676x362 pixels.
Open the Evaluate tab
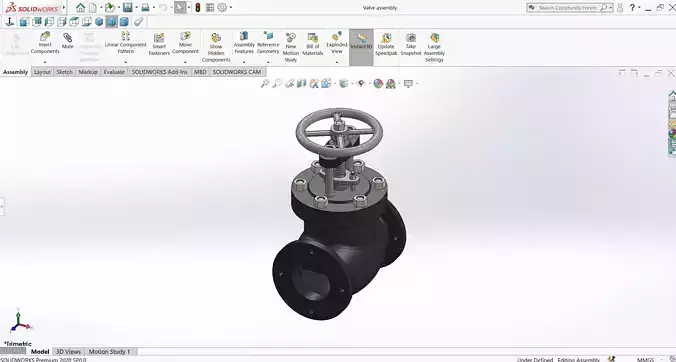point(114,72)
